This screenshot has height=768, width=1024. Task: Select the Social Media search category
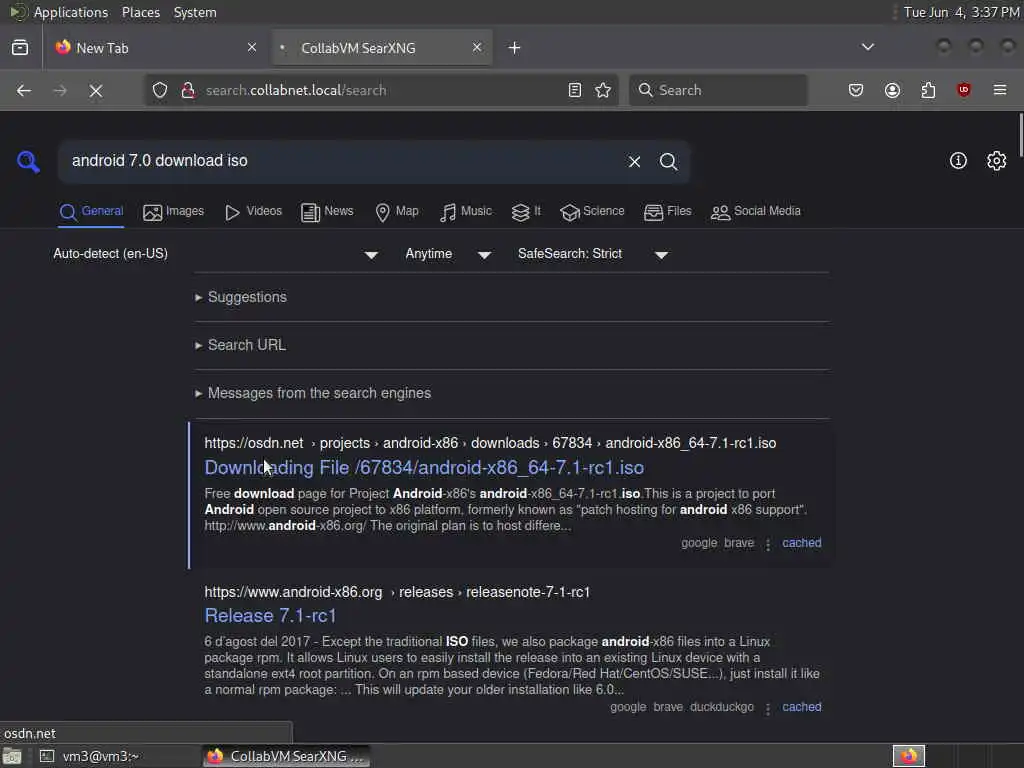(756, 212)
